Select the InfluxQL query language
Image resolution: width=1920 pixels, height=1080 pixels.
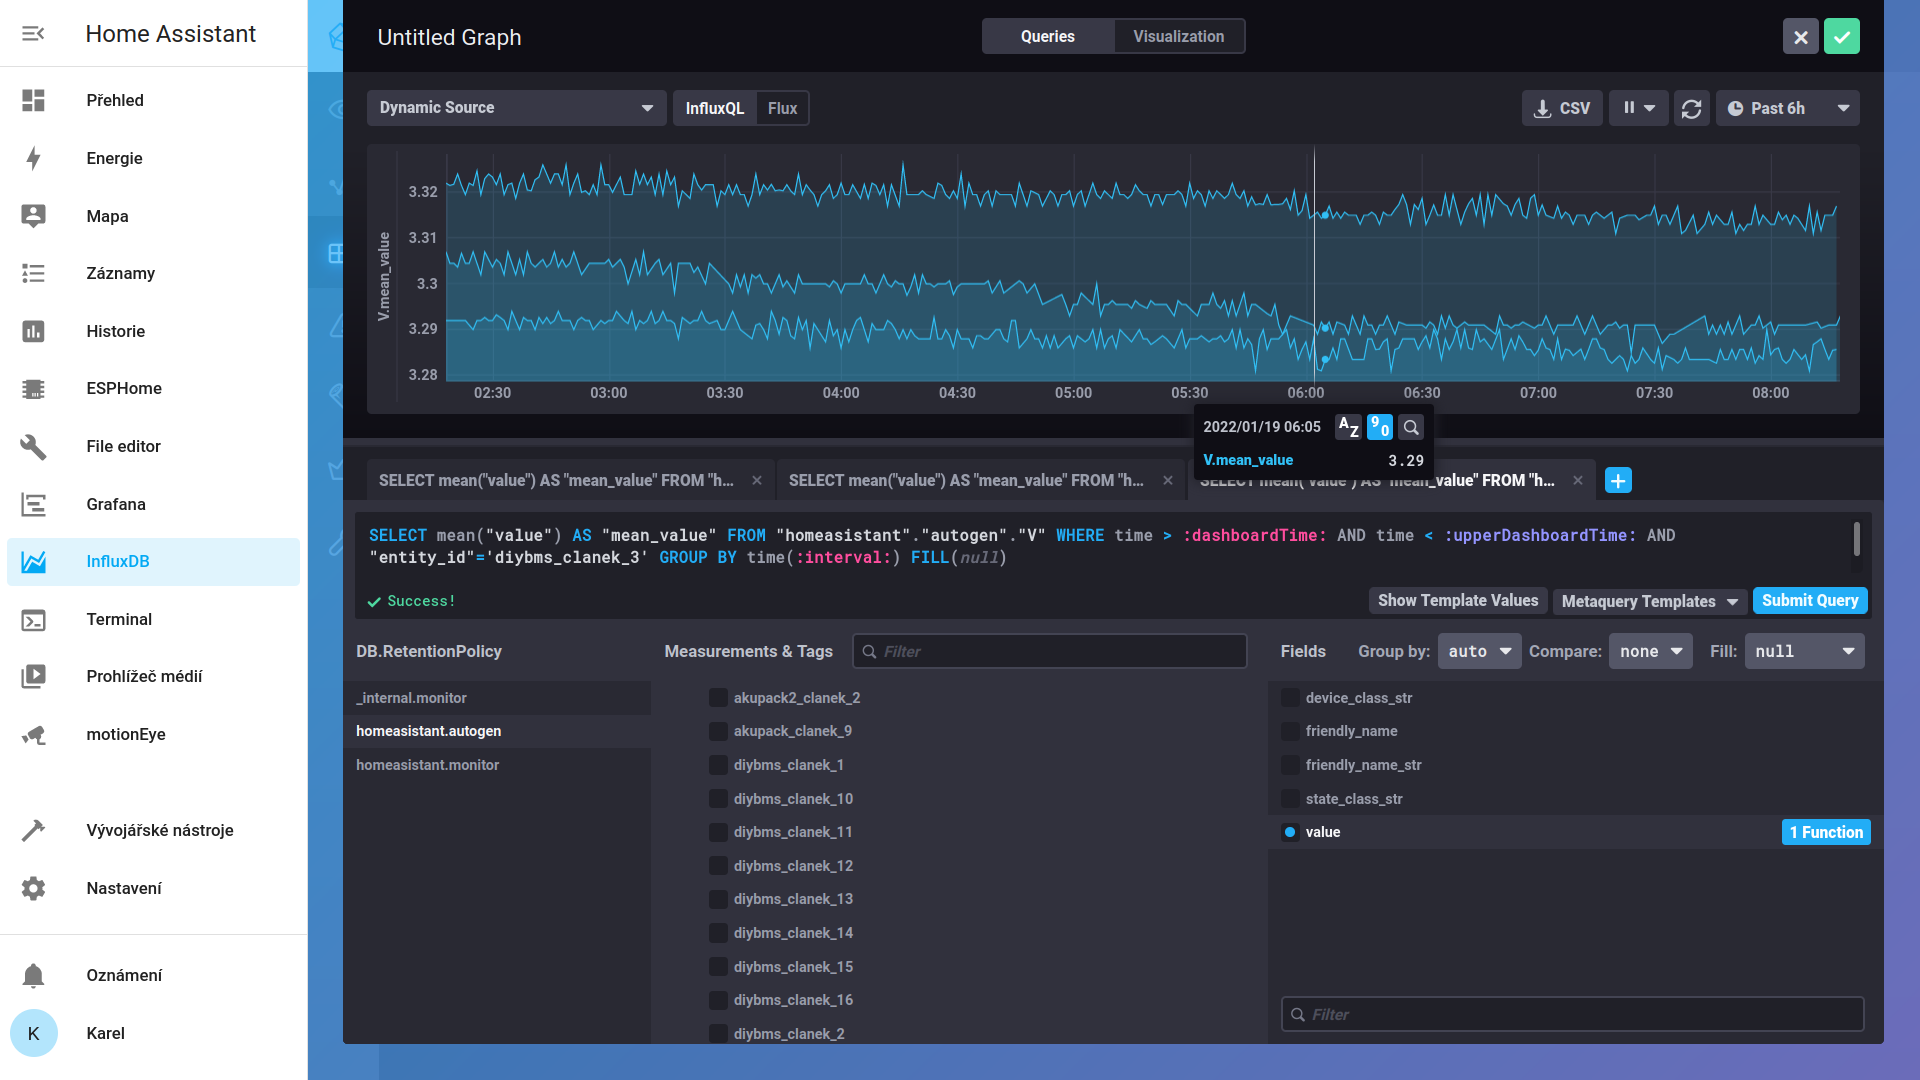tap(714, 108)
